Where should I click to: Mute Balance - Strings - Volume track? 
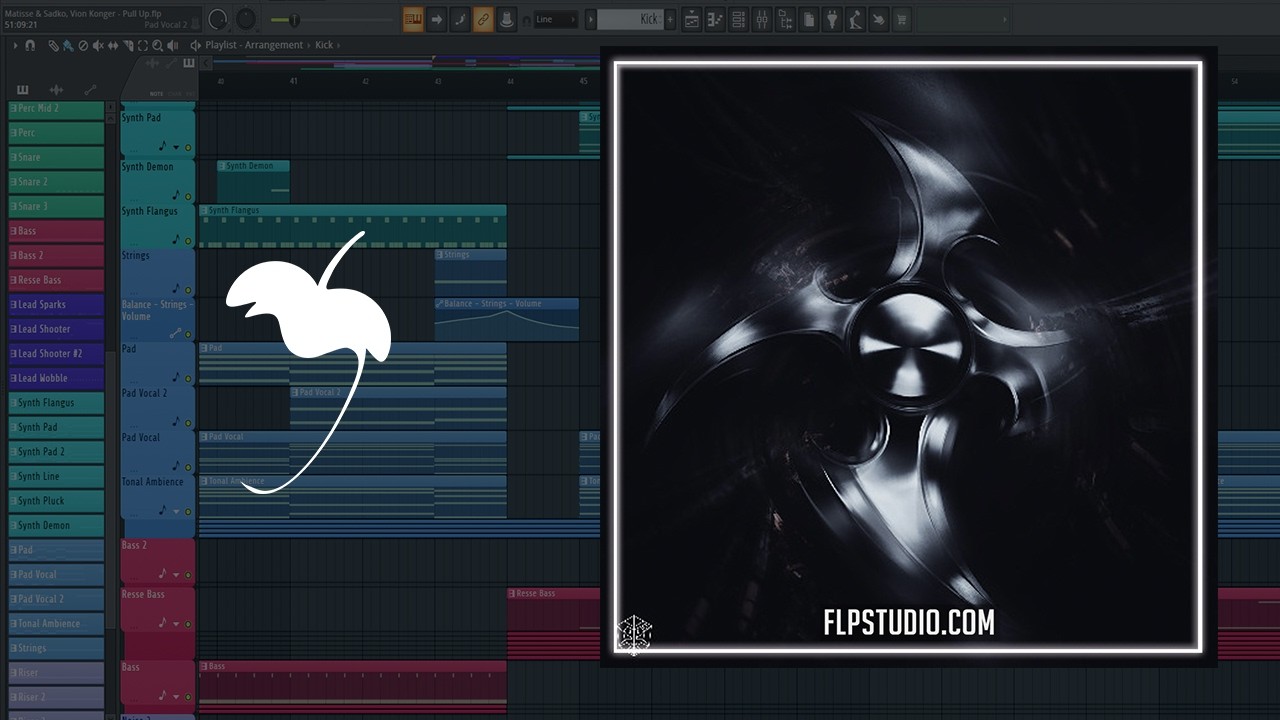click(x=188, y=333)
